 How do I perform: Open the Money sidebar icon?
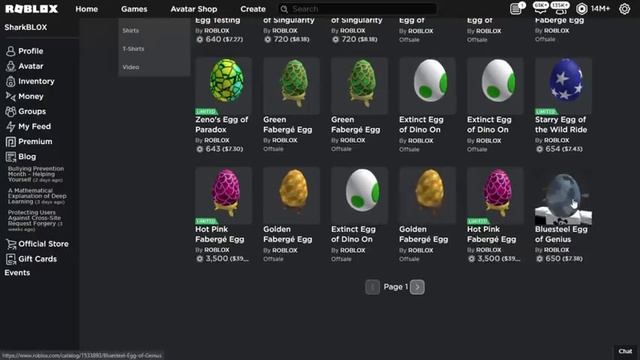pyautogui.click(x=11, y=96)
